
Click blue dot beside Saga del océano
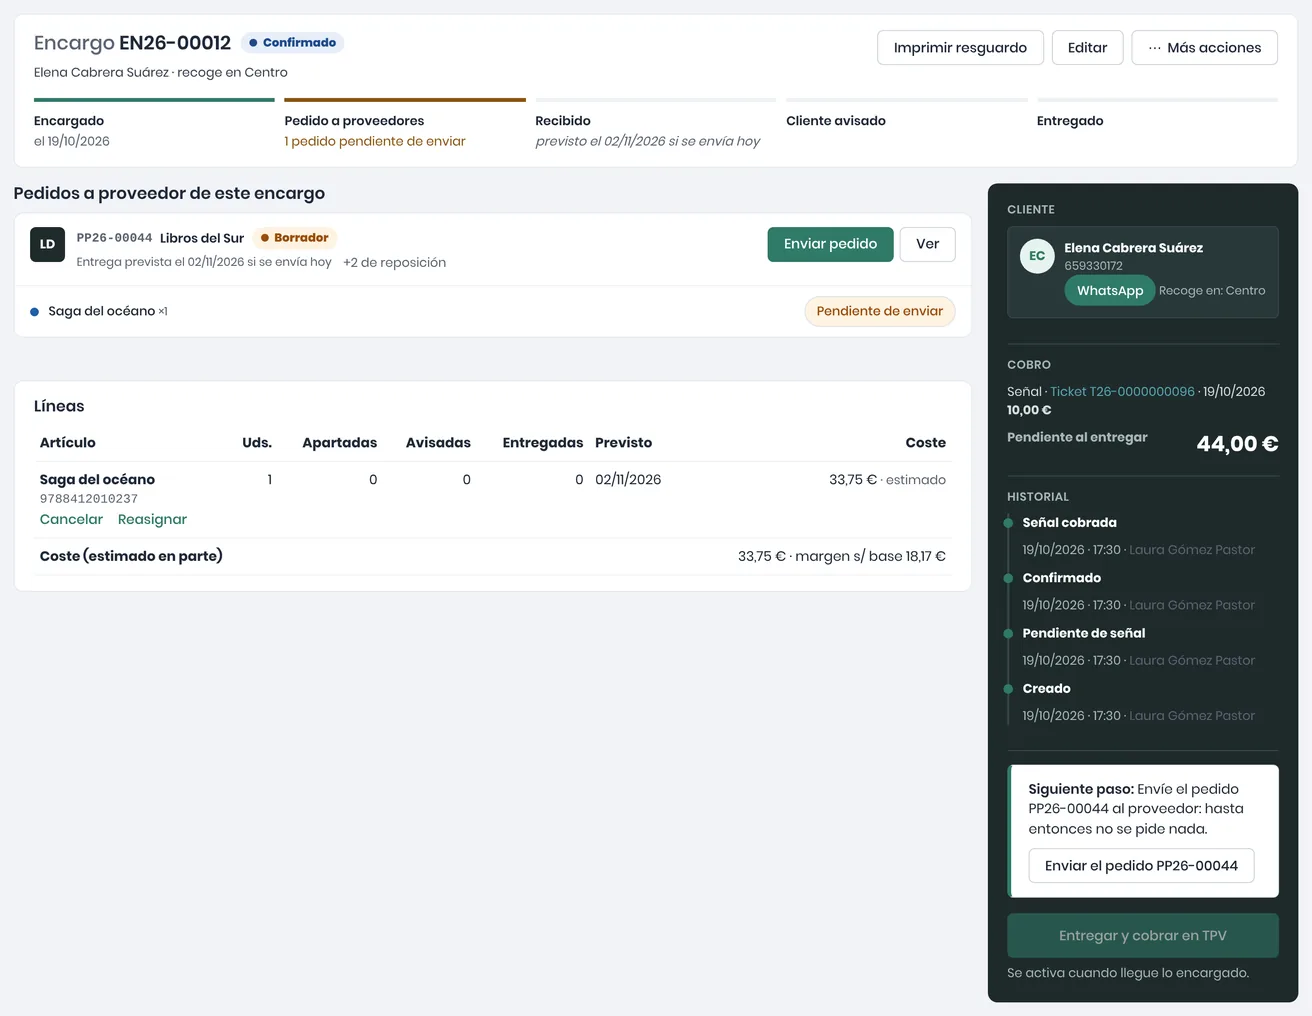(x=35, y=312)
